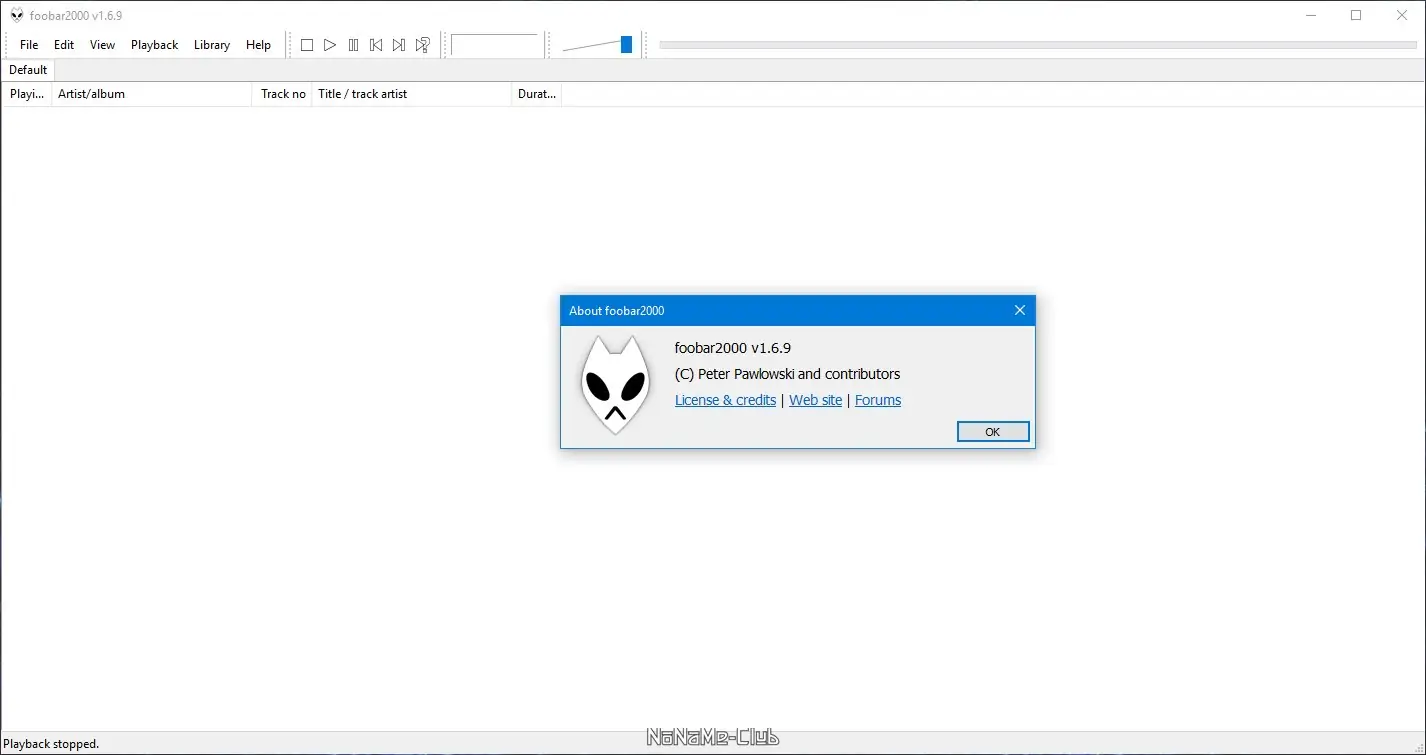Click the Playback stopped status bar text
Screen dimensions: 1426x755
coord(51,744)
